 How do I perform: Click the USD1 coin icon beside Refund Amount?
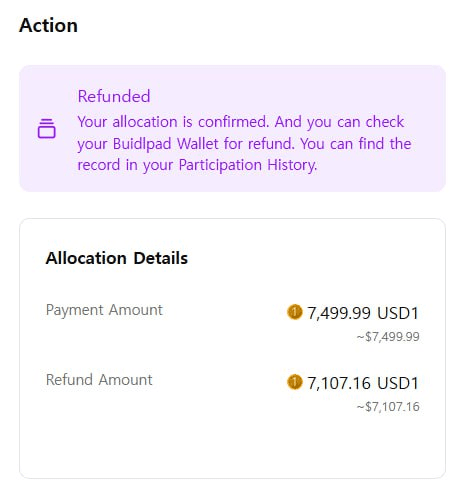294,382
